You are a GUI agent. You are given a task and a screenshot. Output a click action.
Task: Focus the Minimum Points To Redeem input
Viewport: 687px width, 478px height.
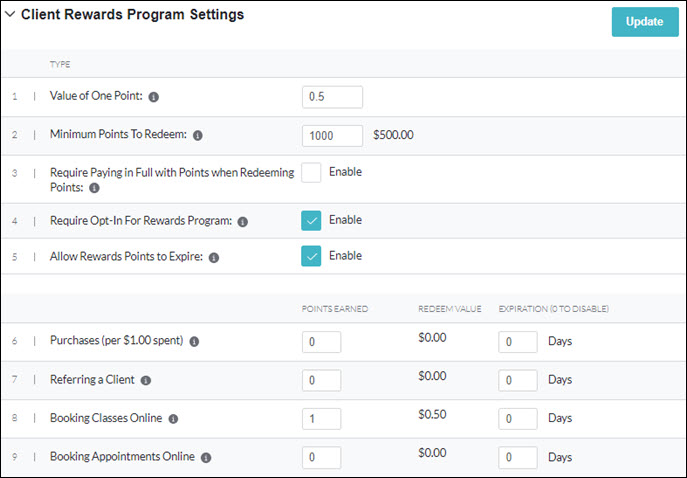tap(332, 135)
